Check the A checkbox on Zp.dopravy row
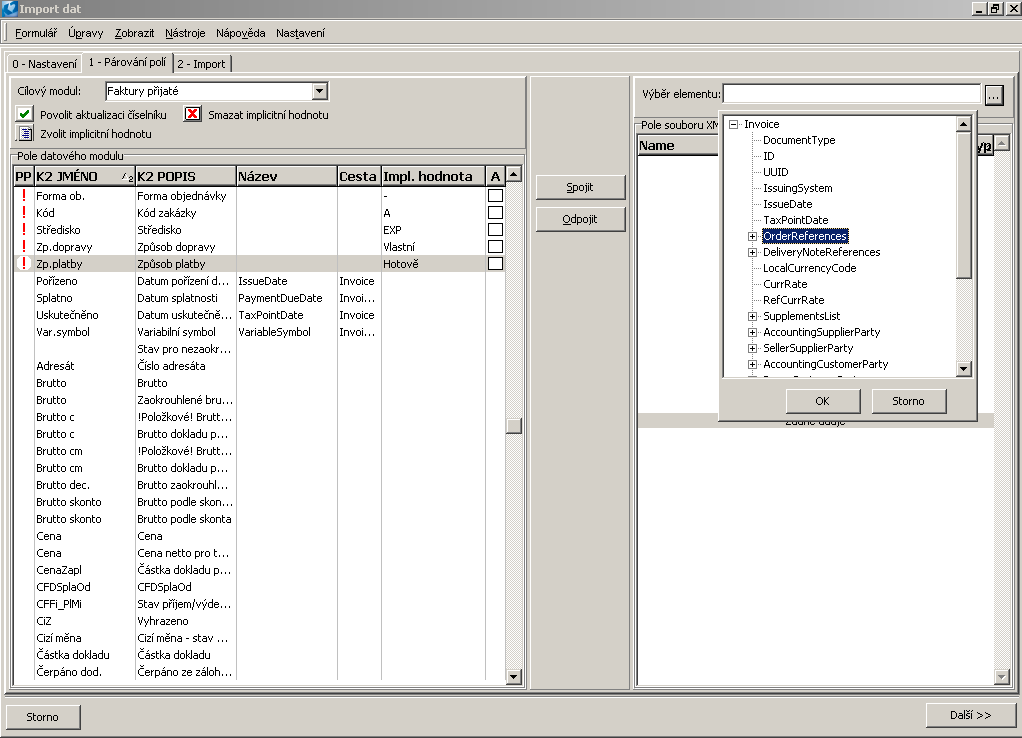Image resolution: width=1022 pixels, height=738 pixels. pos(495,247)
